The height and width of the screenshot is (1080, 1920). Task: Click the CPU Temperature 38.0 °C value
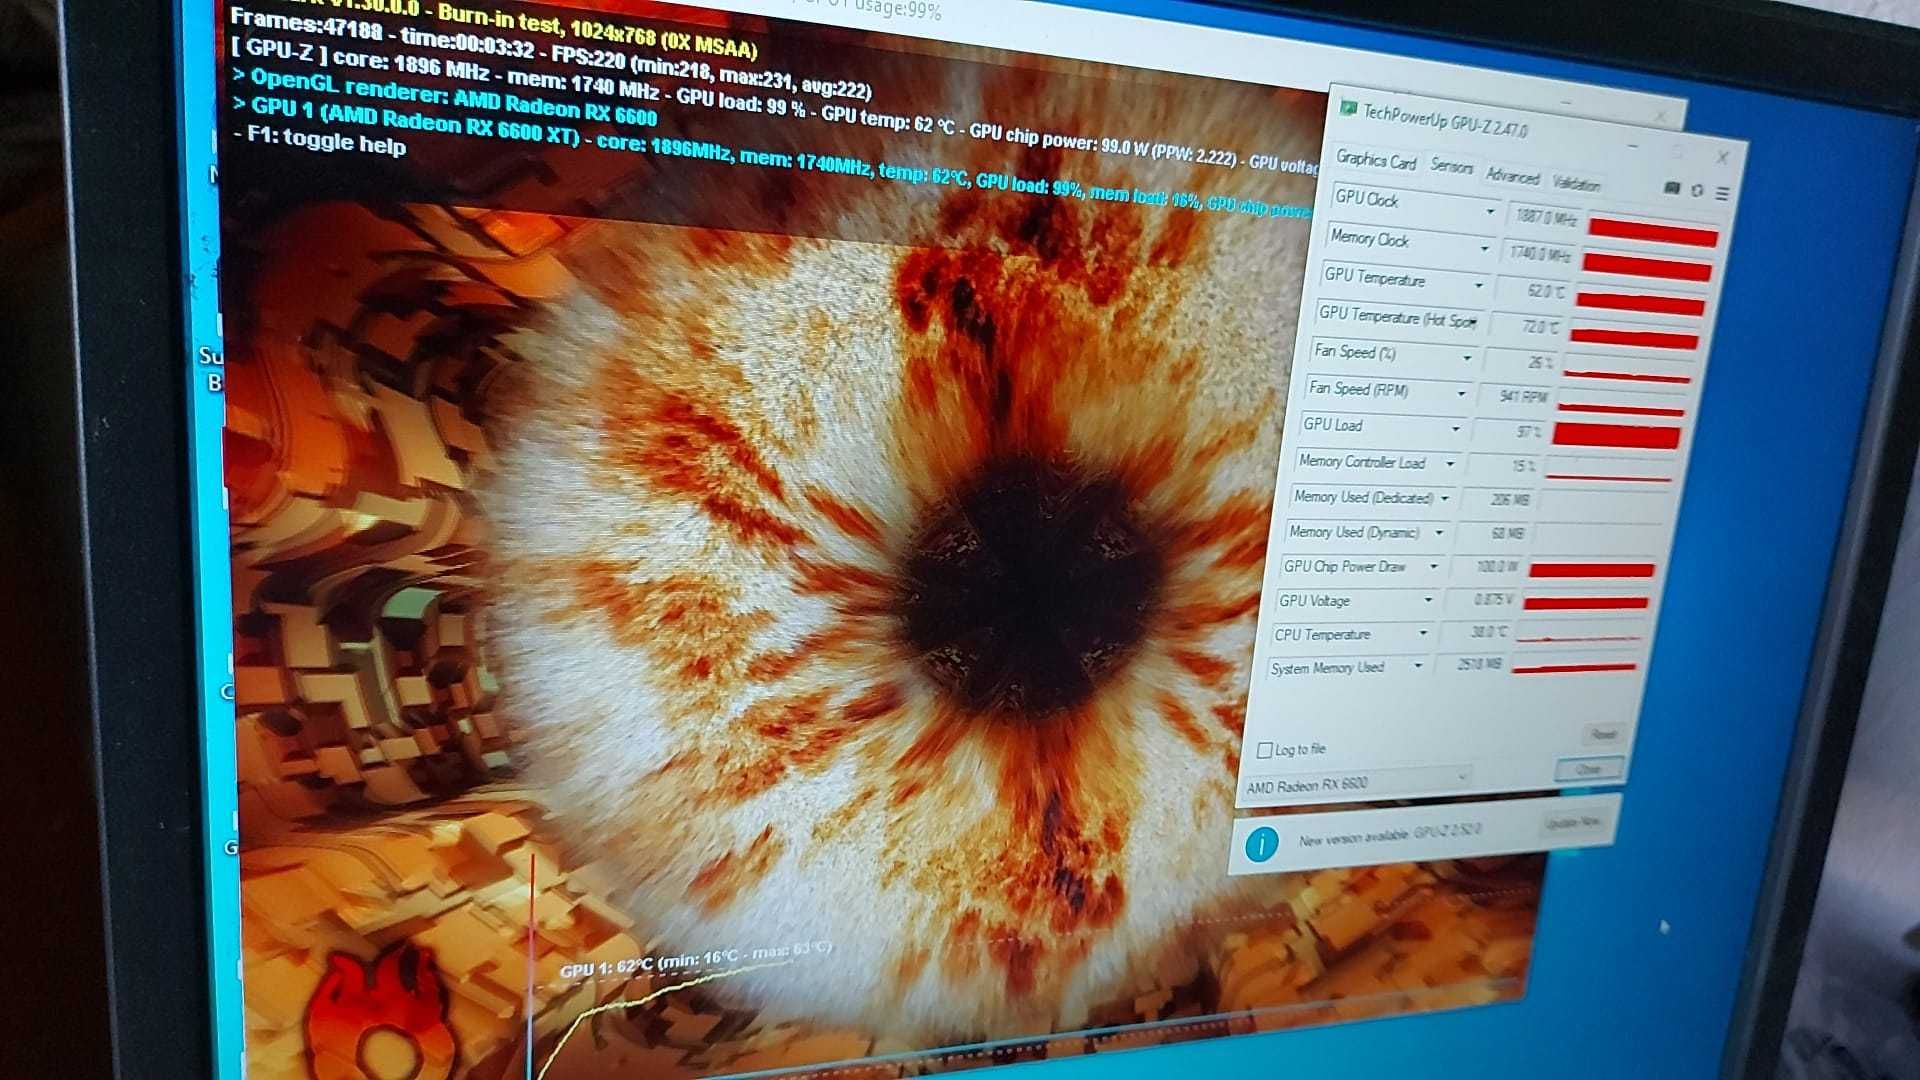1488,632
